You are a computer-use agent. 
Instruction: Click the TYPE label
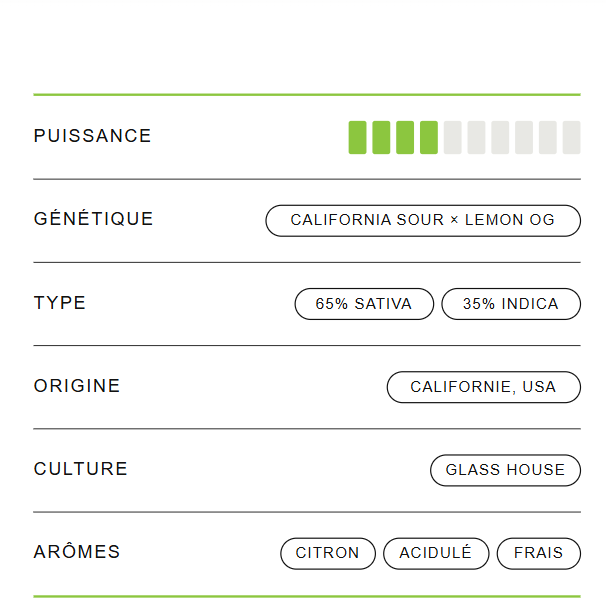60,303
